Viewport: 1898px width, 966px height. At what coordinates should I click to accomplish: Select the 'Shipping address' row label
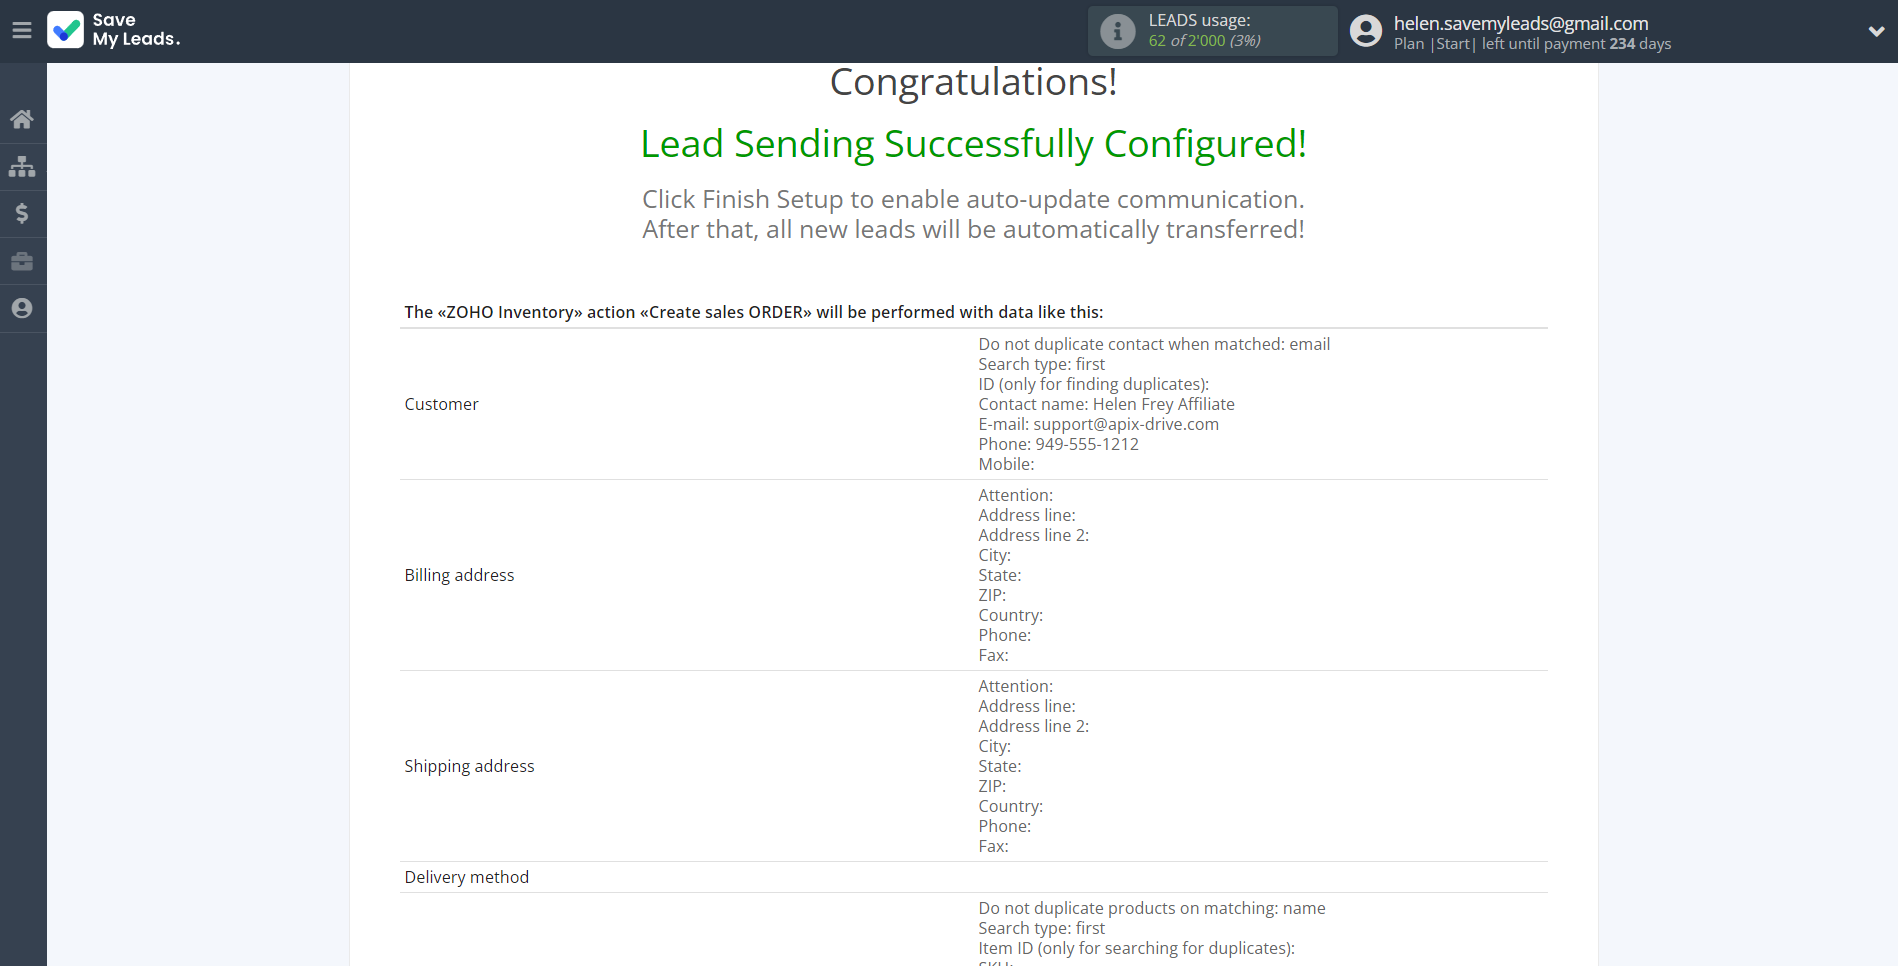(x=469, y=766)
